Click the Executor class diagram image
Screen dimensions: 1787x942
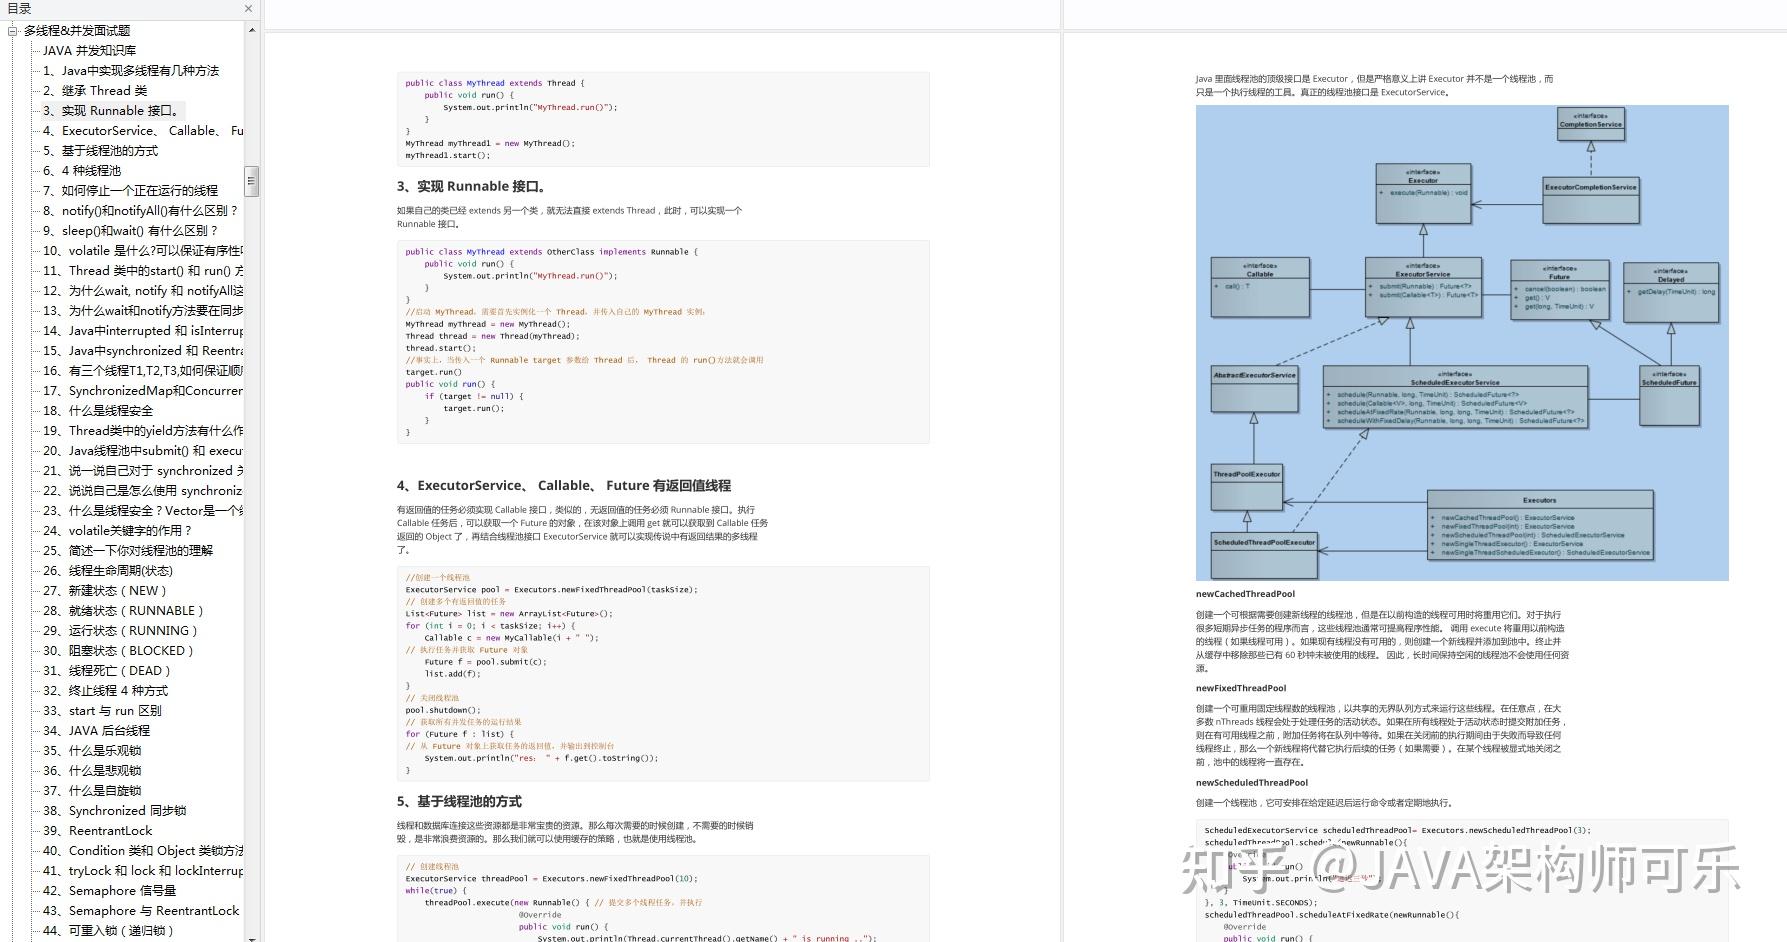pos(1462,343)
